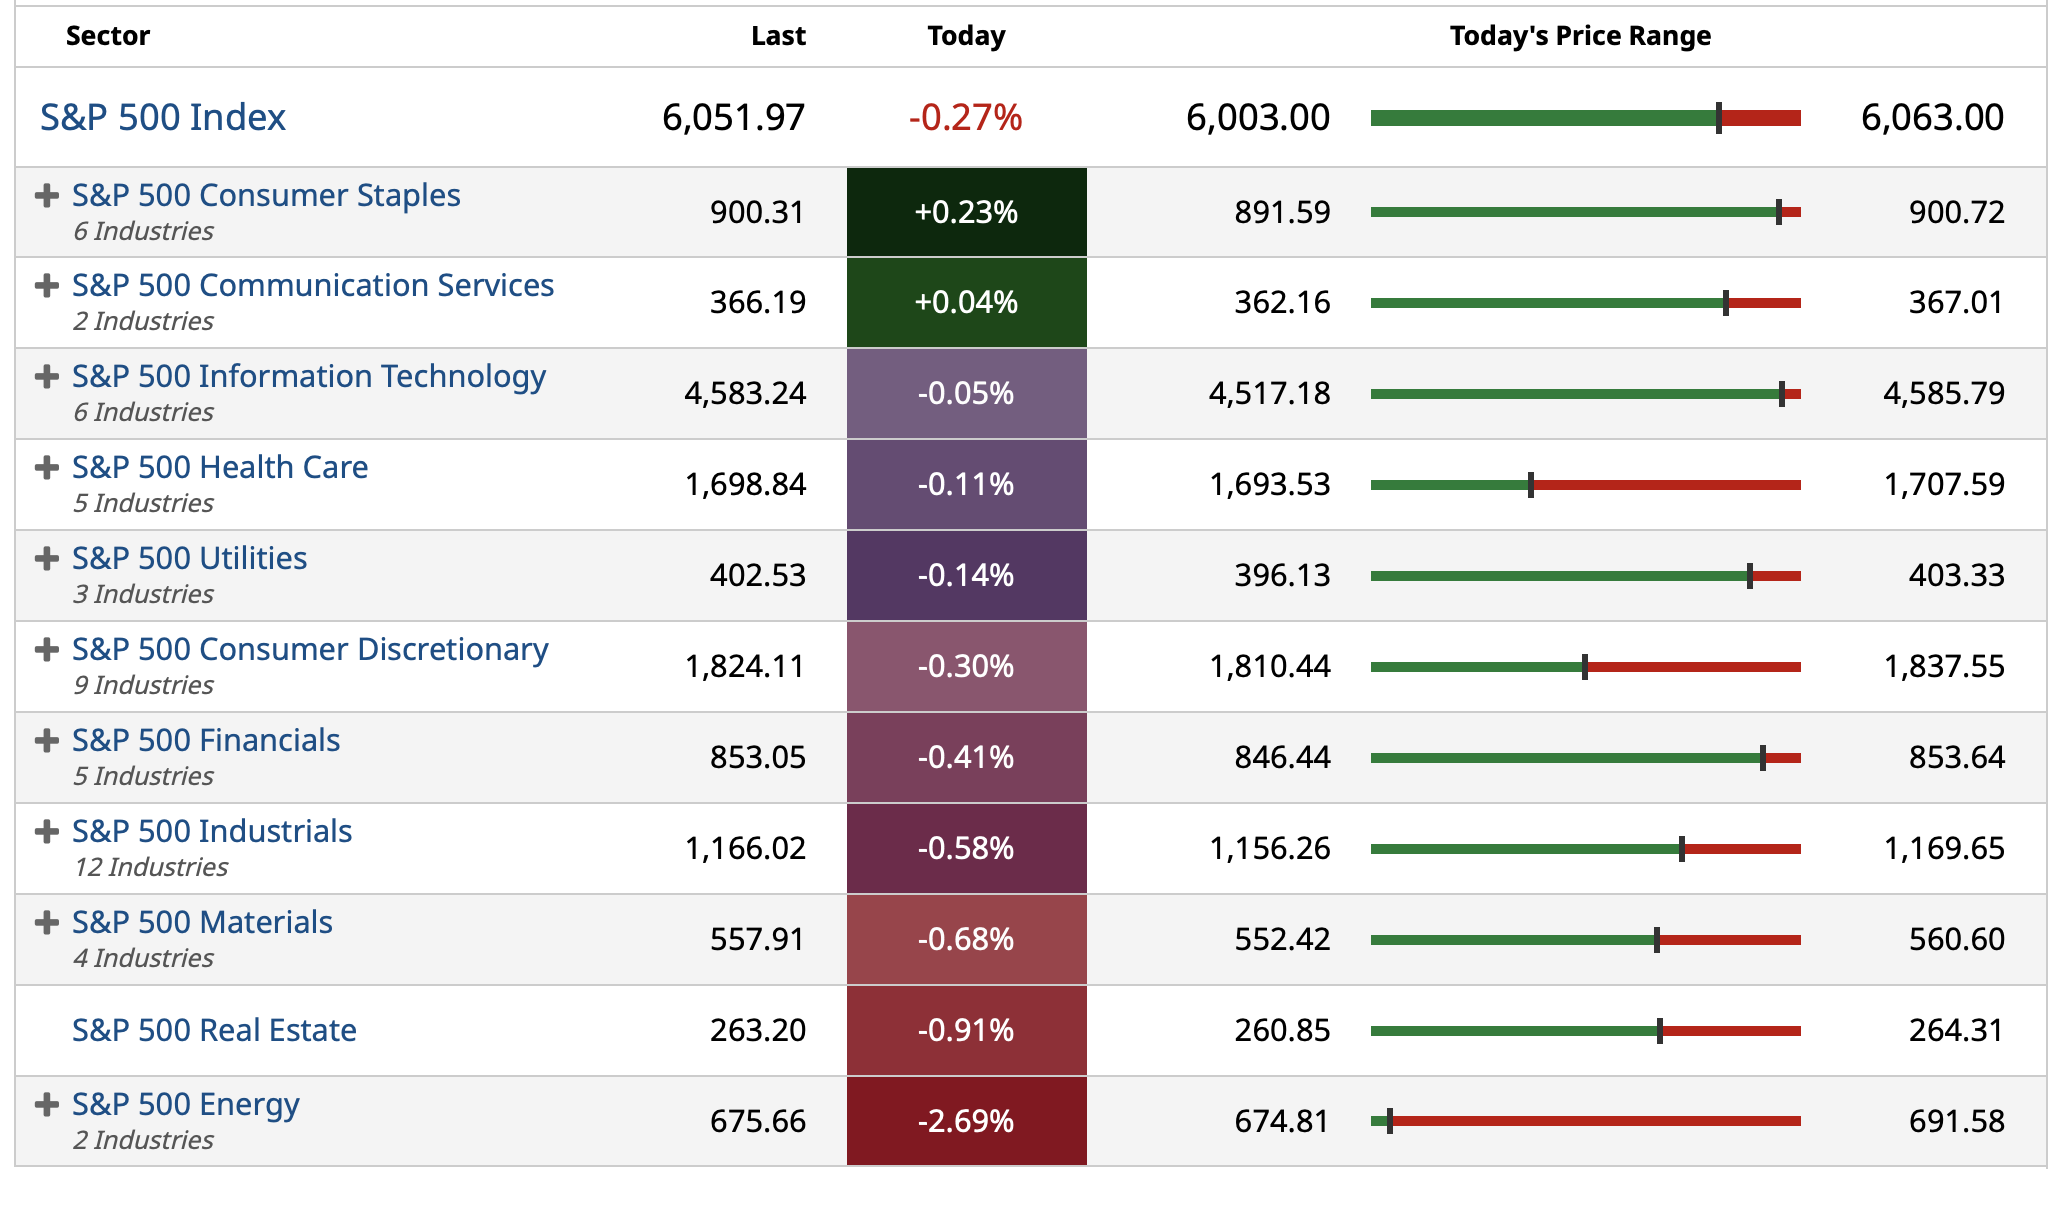Image resolution: width=2062 pixels, height=1210 pixels.
Task: Expand Information Technology industries list
Action: pos(46,377)
